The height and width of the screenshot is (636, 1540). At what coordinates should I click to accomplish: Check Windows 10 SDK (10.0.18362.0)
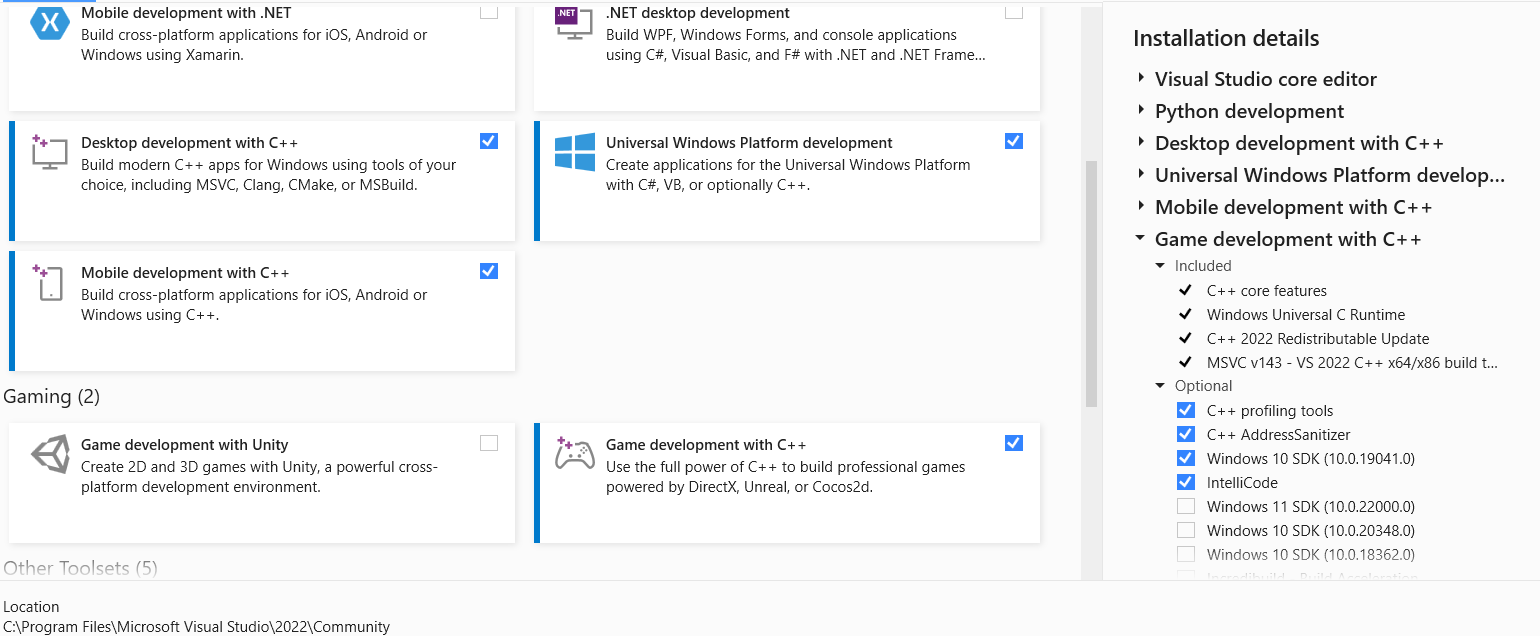[1186, 554]
